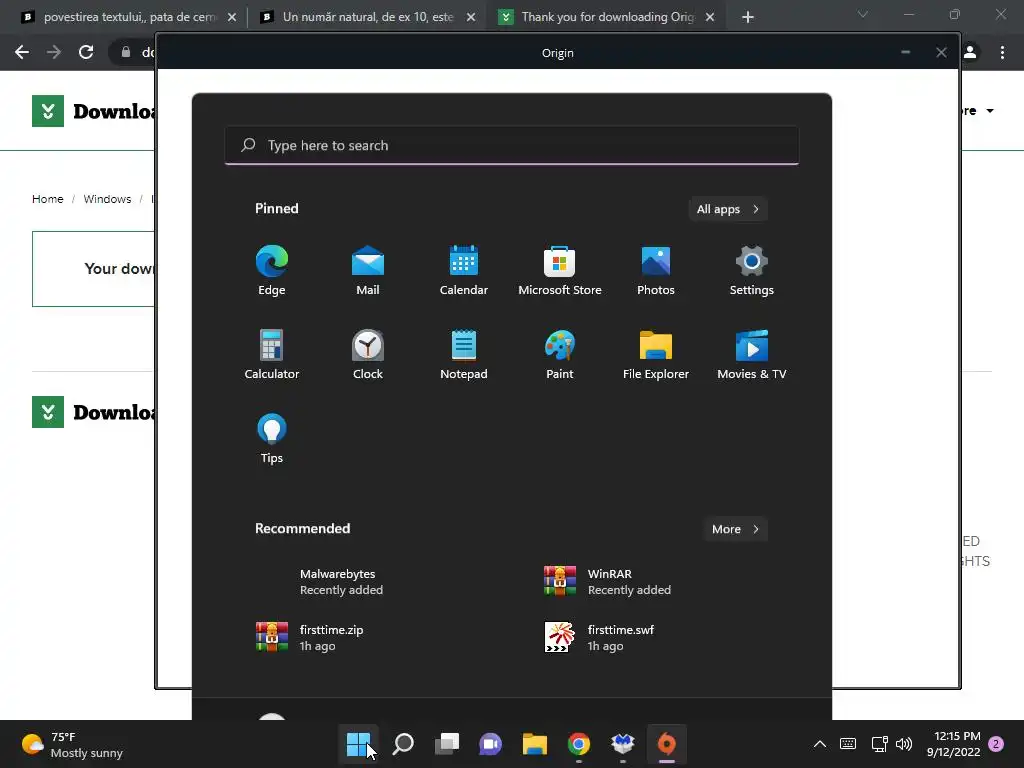
Task: Open File Explorer in pinned apps
Action: click(x=656, y=355)
